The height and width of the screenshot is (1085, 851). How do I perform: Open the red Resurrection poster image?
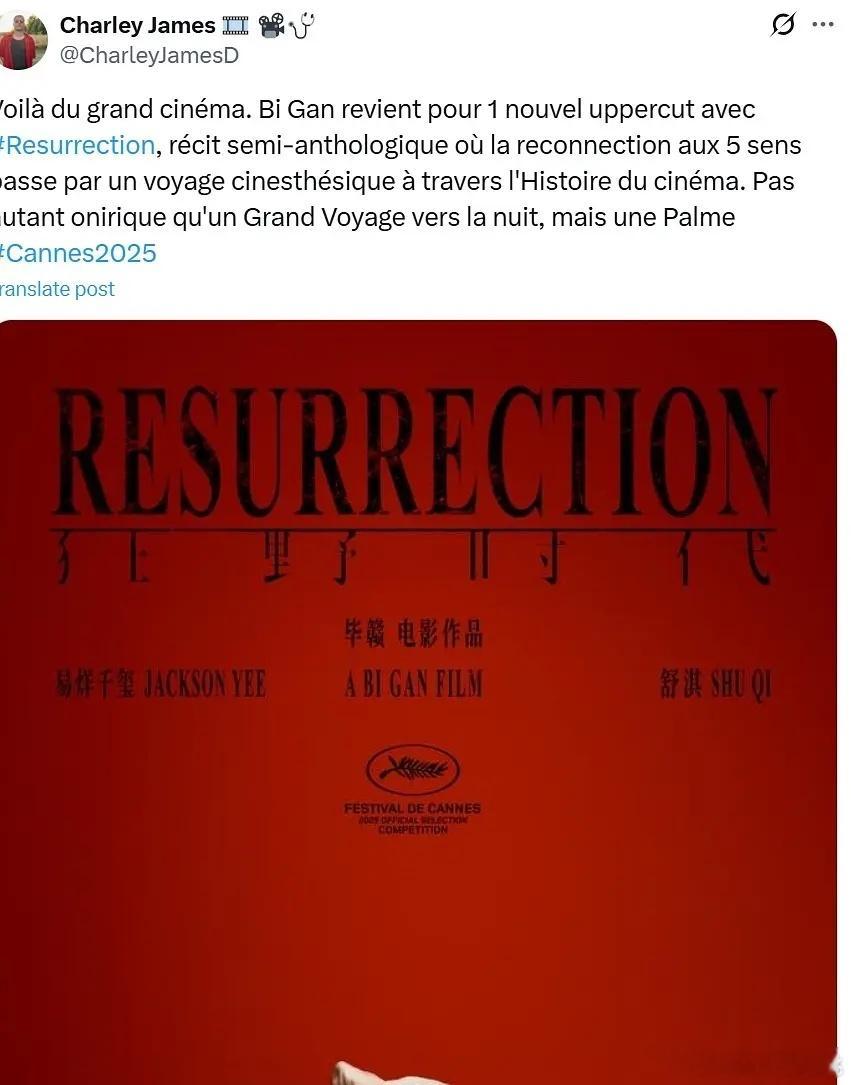(x=418, y=702)
